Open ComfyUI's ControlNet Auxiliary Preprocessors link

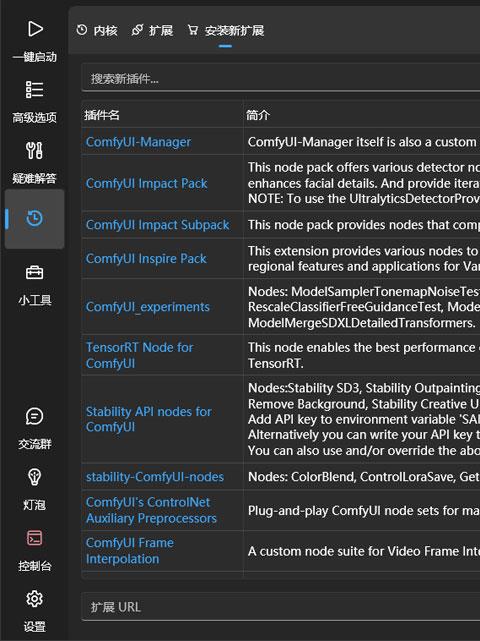(x=151, y=510)
